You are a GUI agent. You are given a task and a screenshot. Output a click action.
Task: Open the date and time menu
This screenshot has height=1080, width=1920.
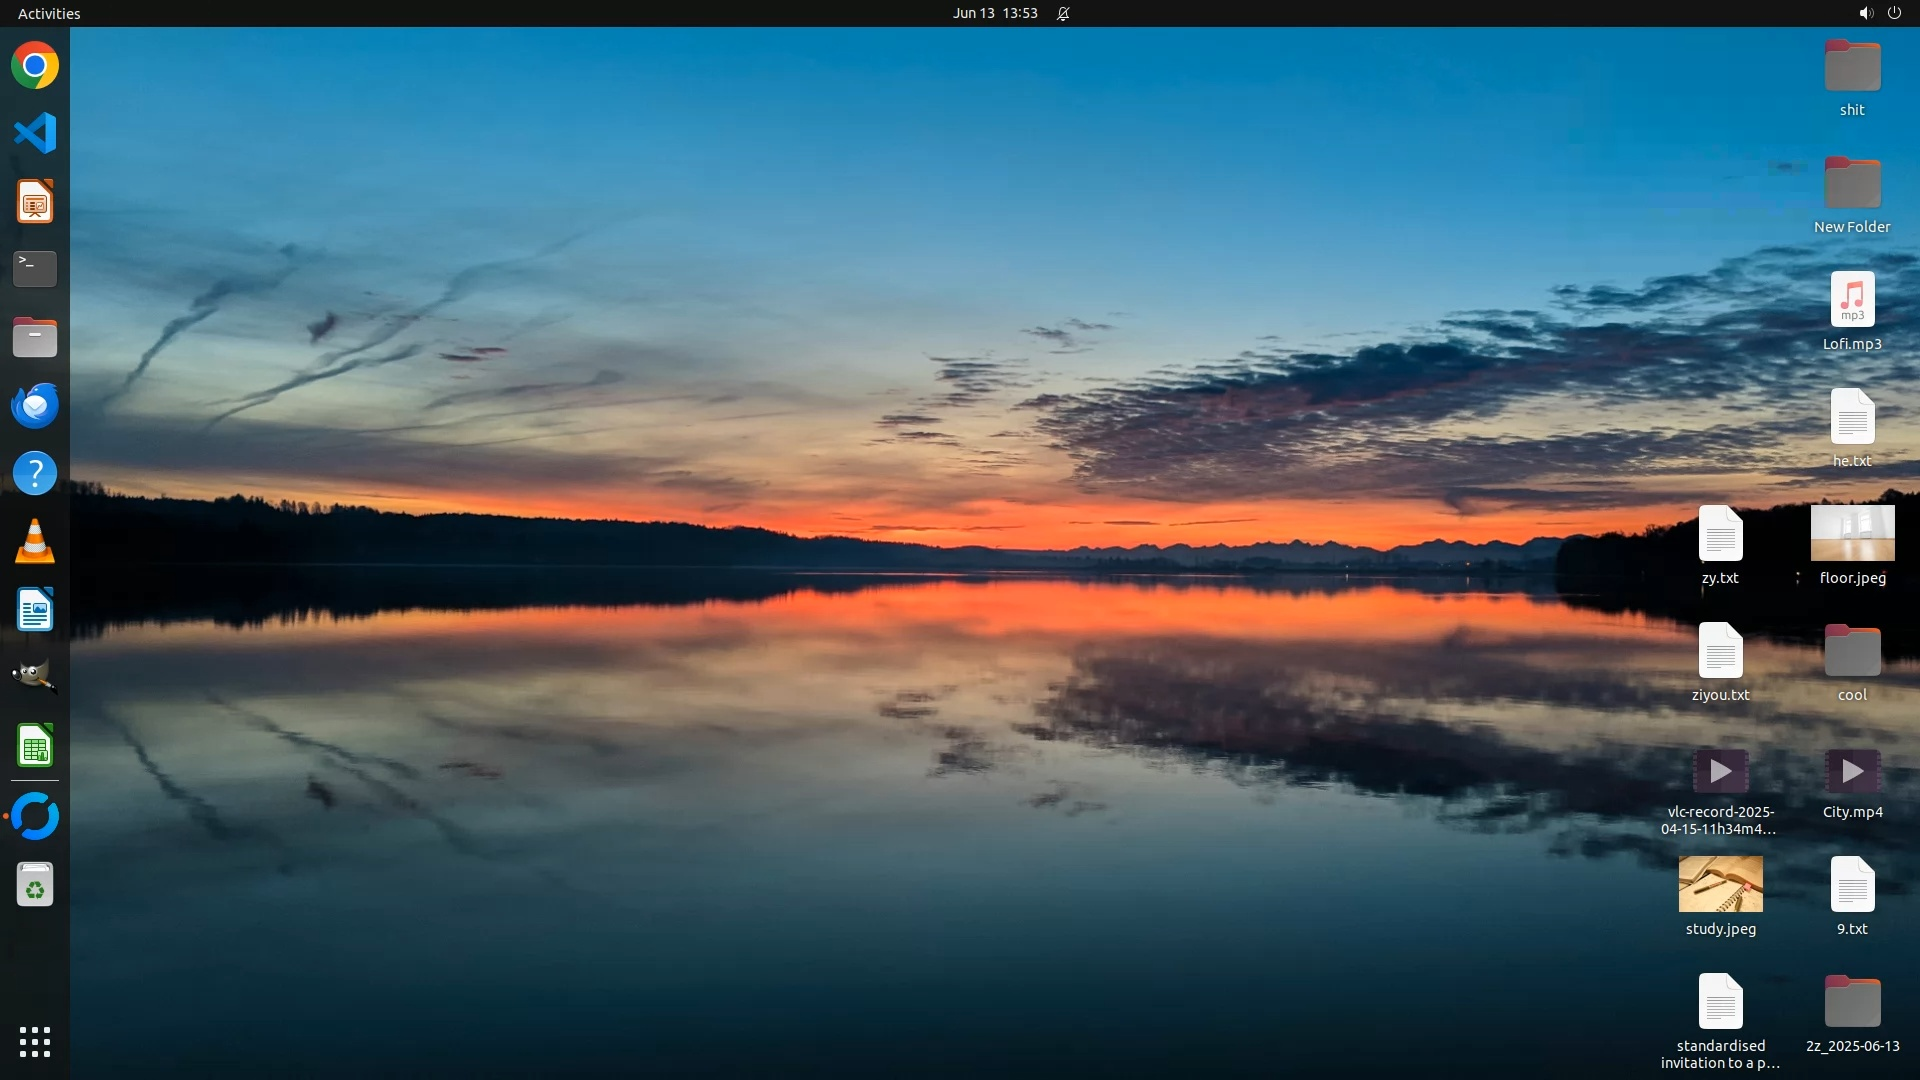click(x=994, y=13)
